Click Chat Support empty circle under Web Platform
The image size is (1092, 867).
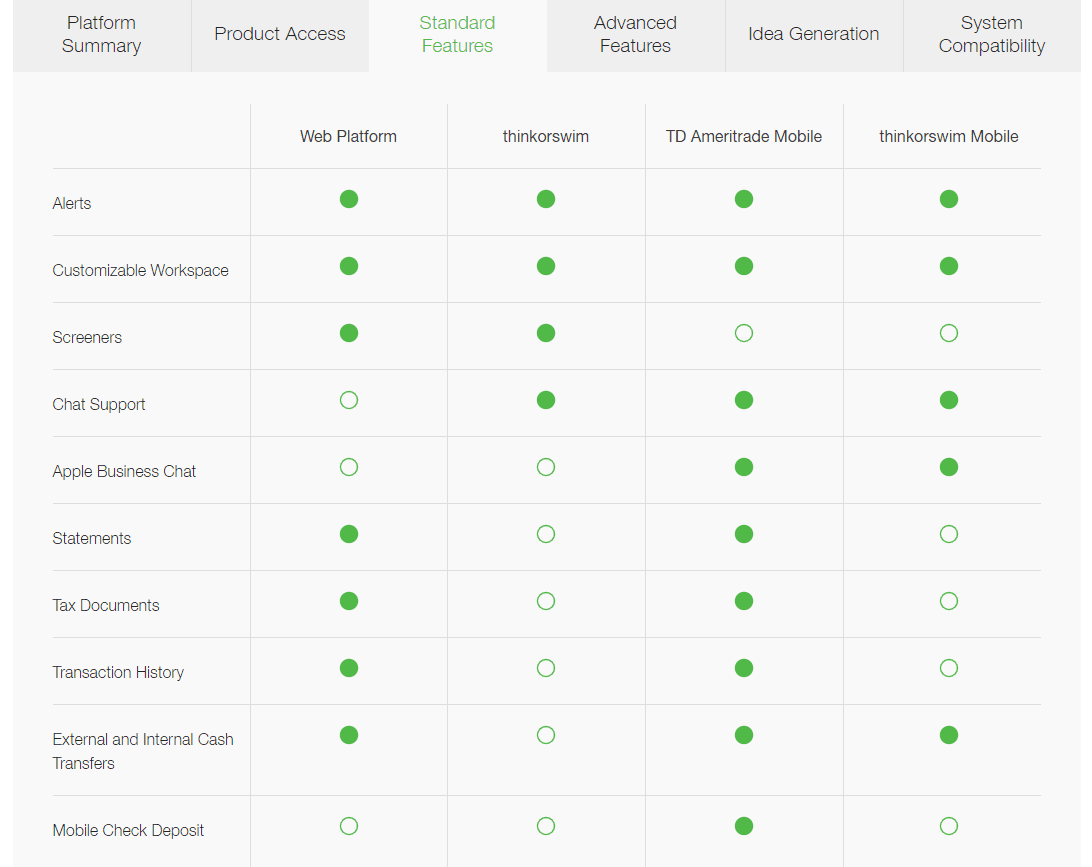(x=349, y=400)
